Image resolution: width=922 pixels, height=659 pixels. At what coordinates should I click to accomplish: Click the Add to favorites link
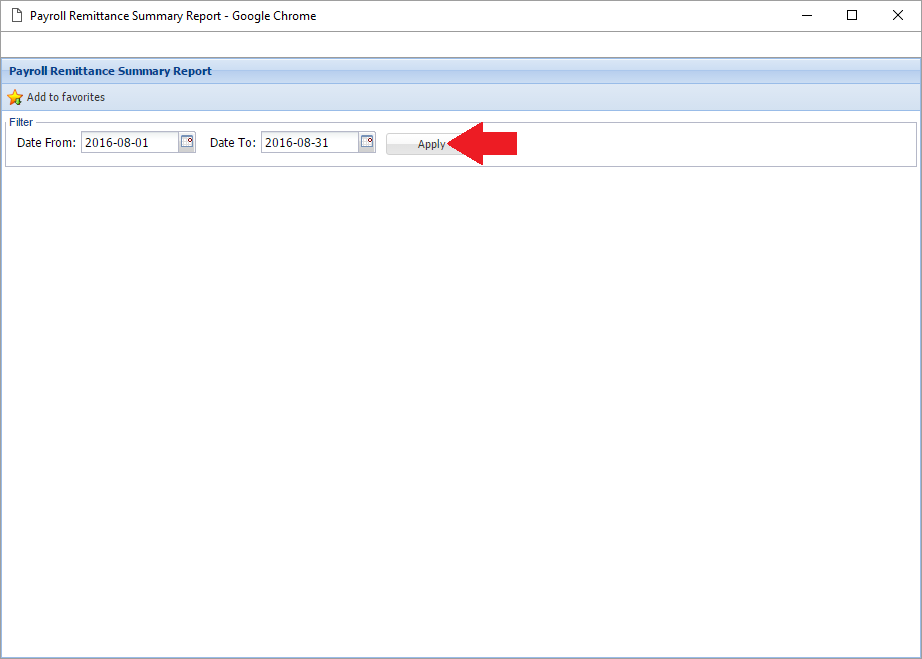point(66,97)
